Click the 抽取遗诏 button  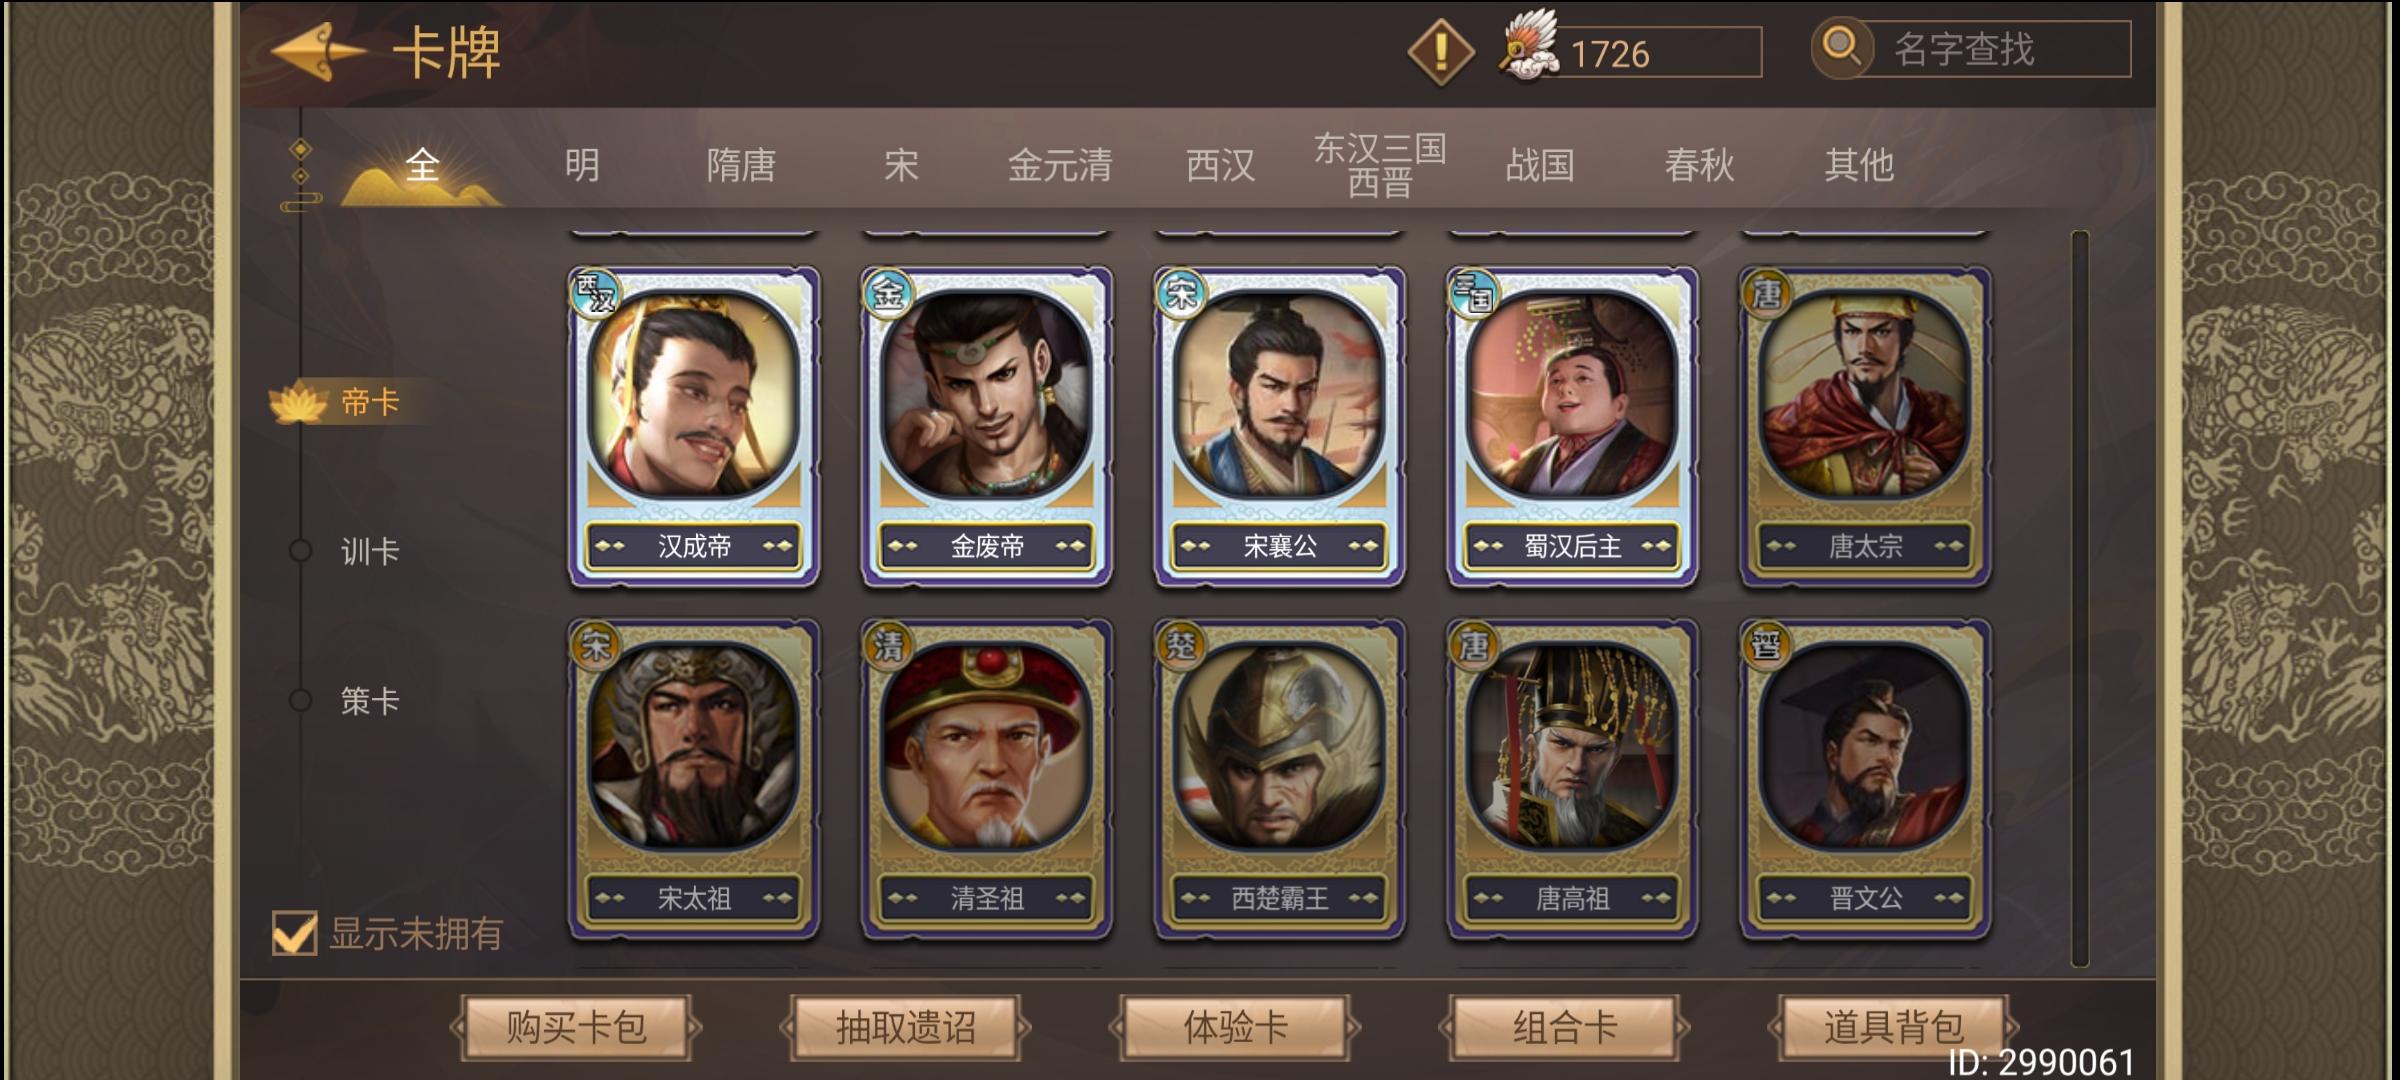[x=905, y=1027]
